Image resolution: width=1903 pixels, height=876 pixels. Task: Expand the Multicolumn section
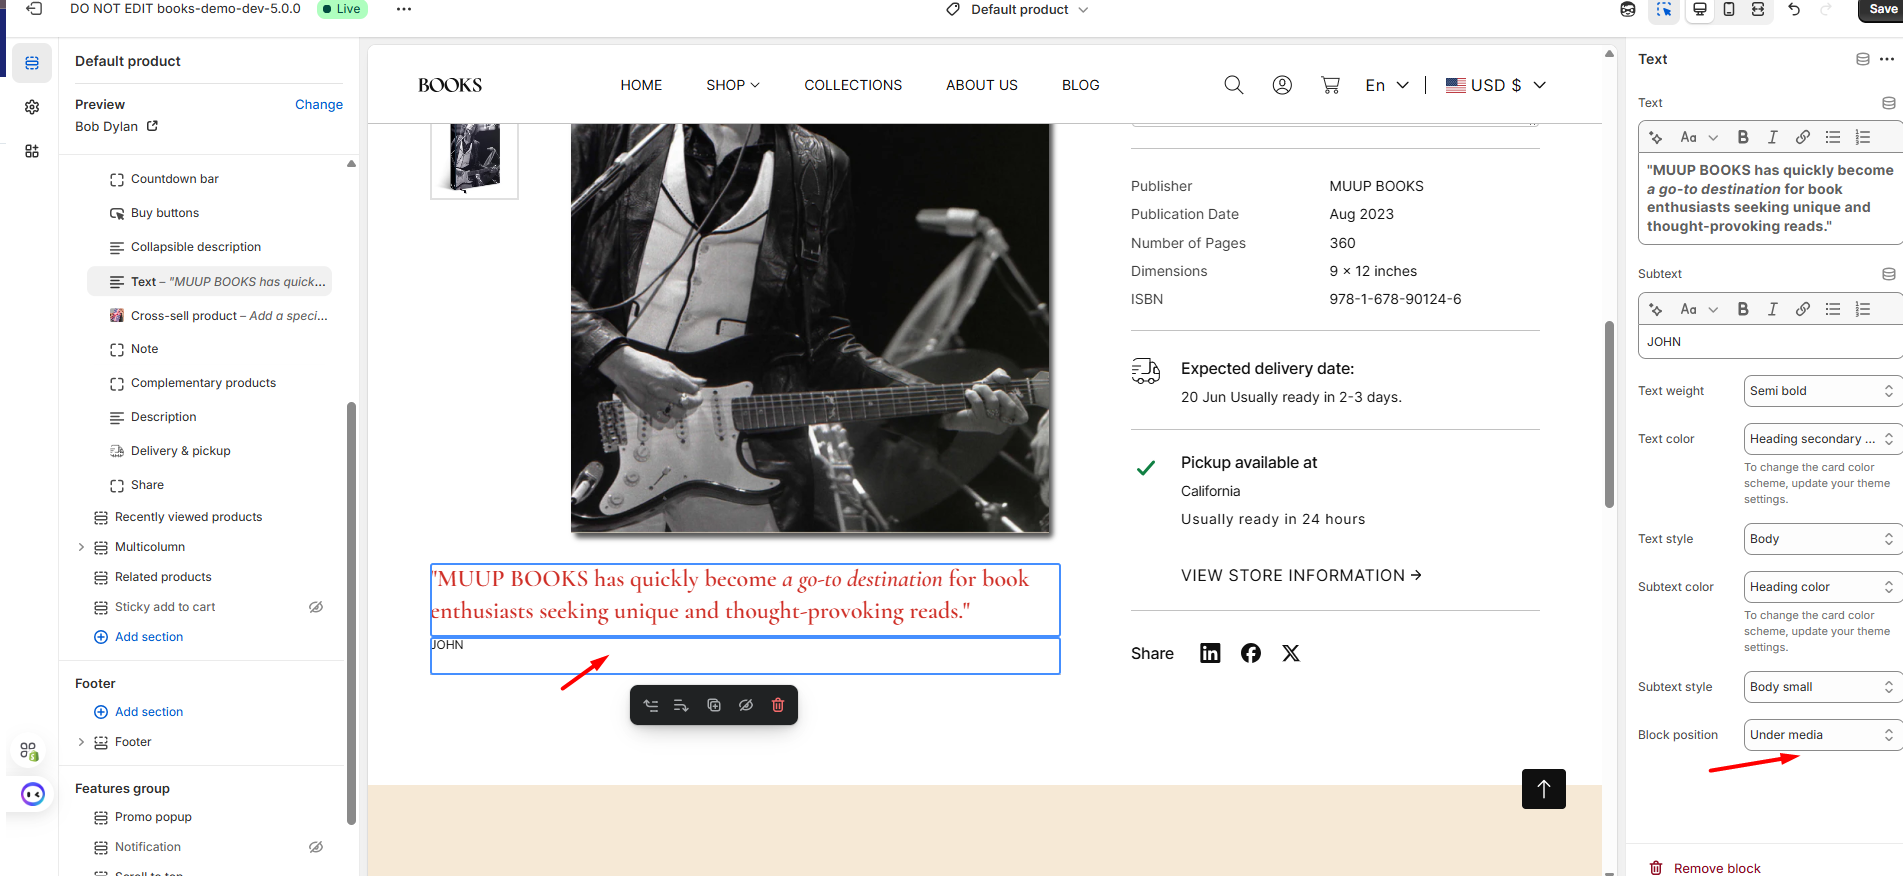pyautogui.click(x=81, y=547)
